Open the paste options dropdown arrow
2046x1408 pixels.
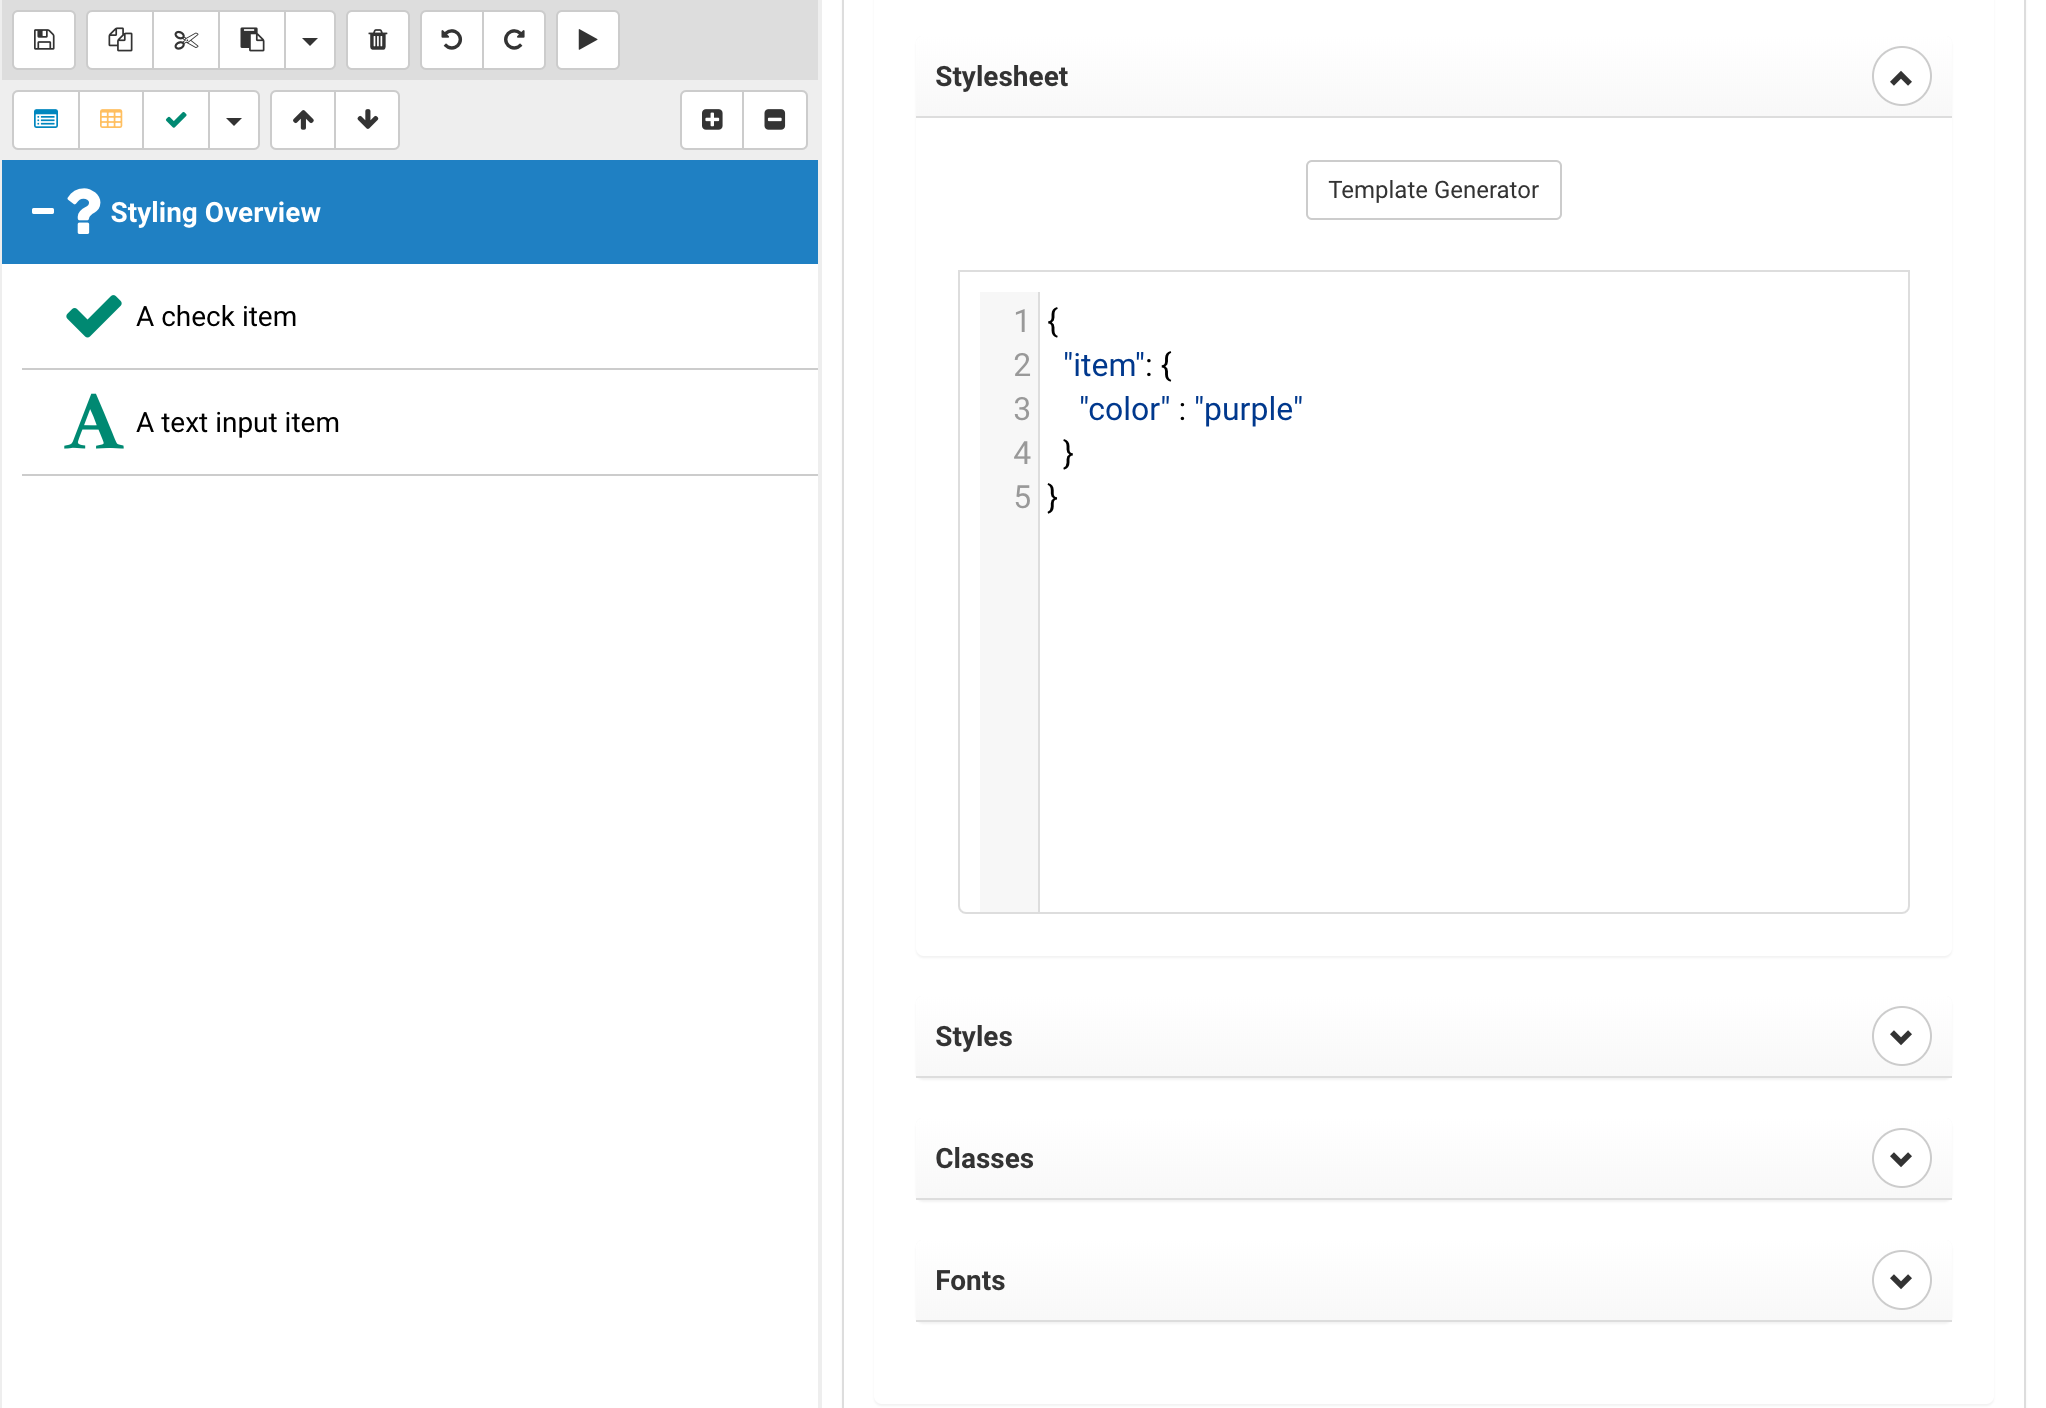pos(310,41)
